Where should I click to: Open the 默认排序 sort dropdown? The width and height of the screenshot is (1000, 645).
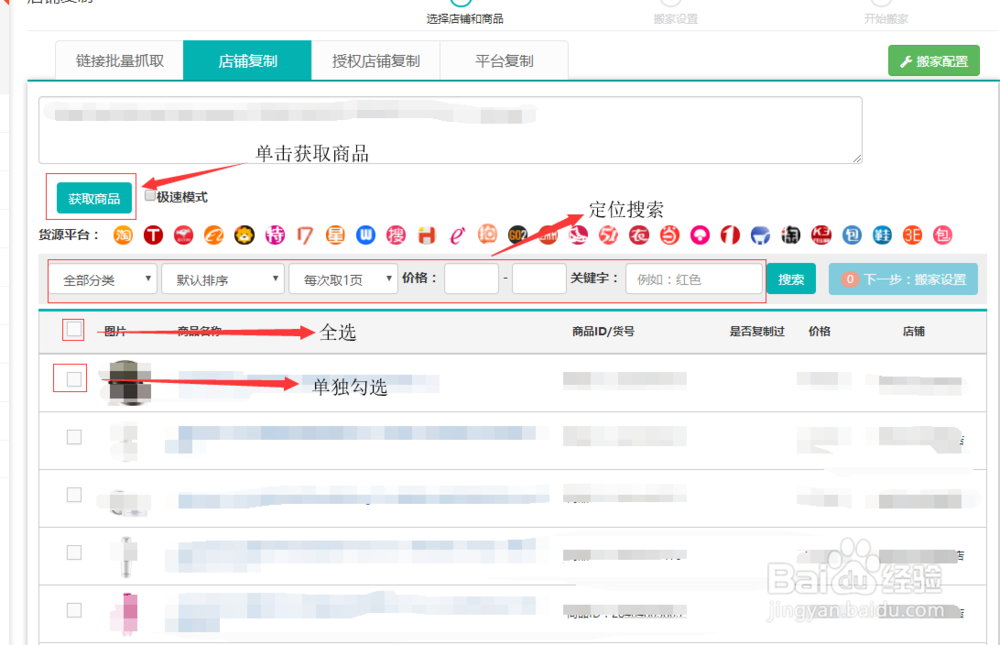click(x=223, y=279)
